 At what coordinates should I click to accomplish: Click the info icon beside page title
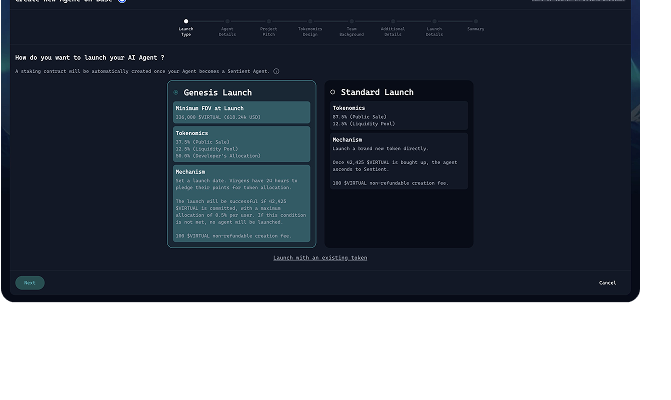click(122, 1)
